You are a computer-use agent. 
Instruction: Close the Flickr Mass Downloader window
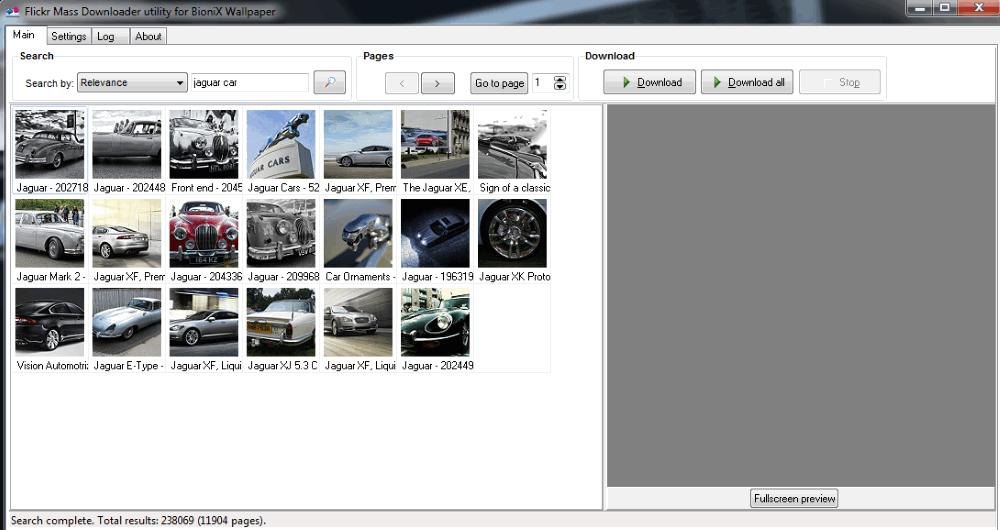pyautogui.click(x=978, y=8)
